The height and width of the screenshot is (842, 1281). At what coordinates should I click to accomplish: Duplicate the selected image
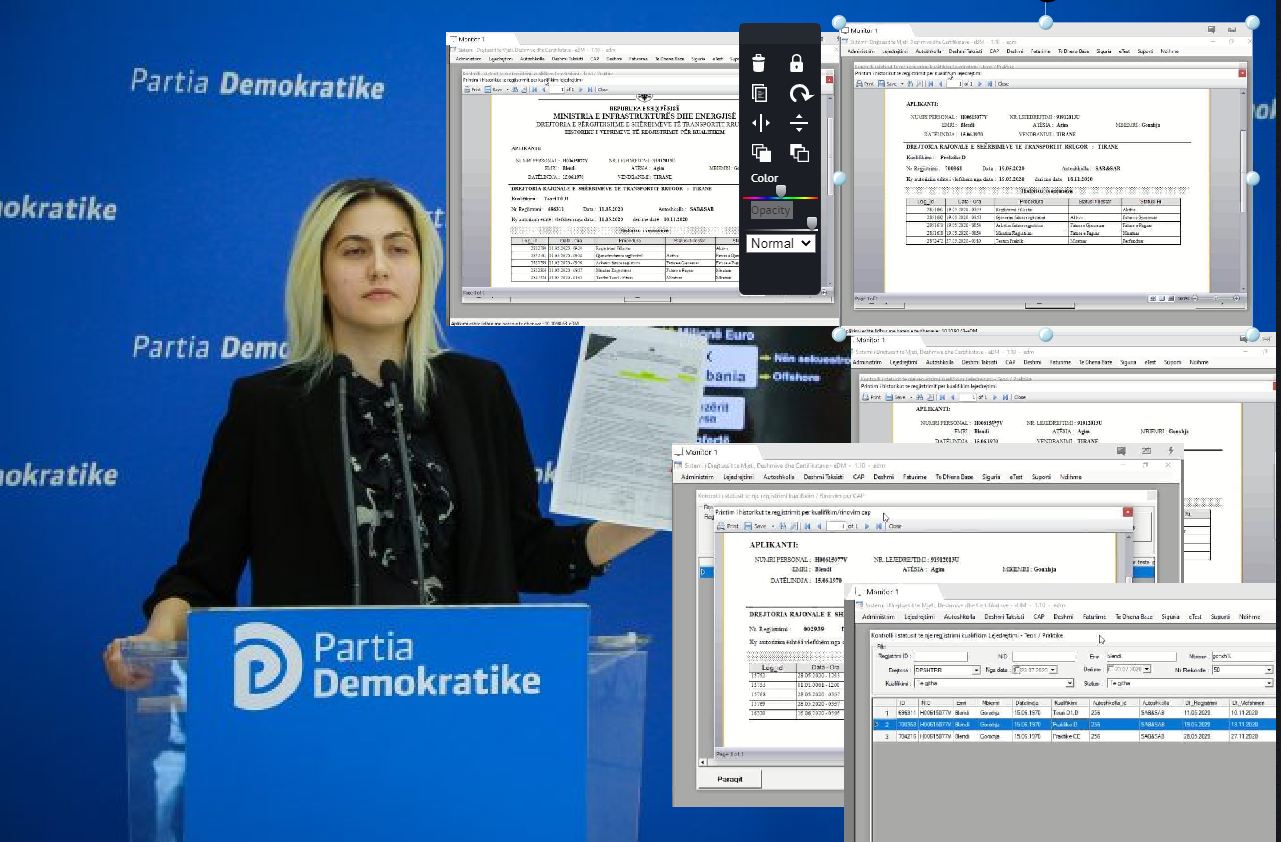759,93
